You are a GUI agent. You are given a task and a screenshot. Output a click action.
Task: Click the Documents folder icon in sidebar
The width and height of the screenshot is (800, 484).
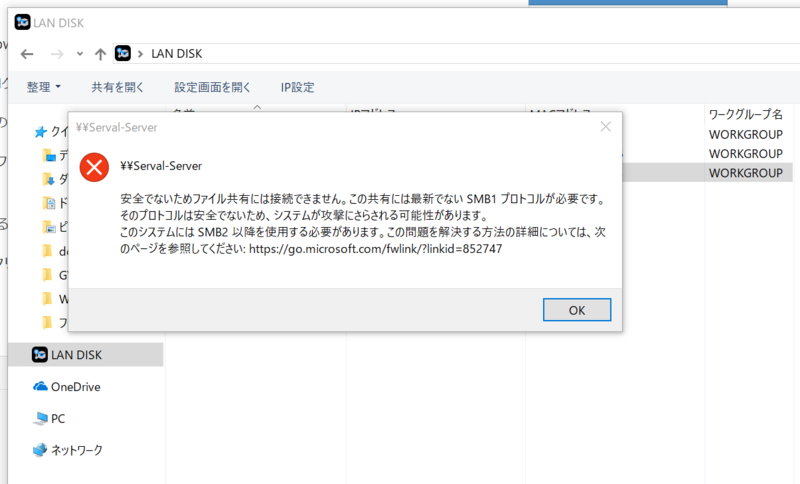(49, 203)
